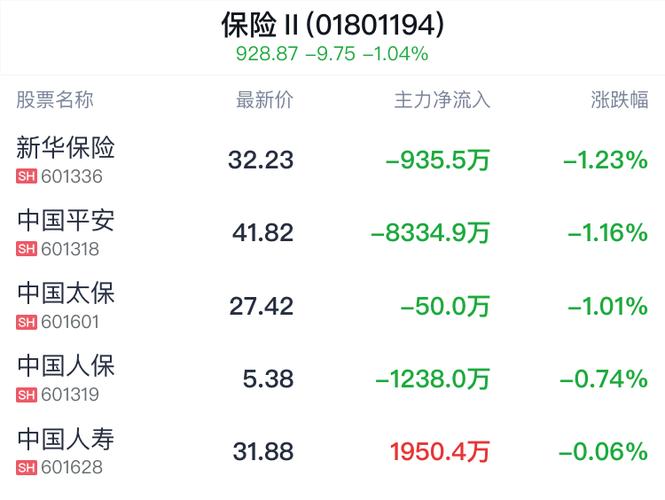Open 中国太保 stock row

(x=332, y=305)
